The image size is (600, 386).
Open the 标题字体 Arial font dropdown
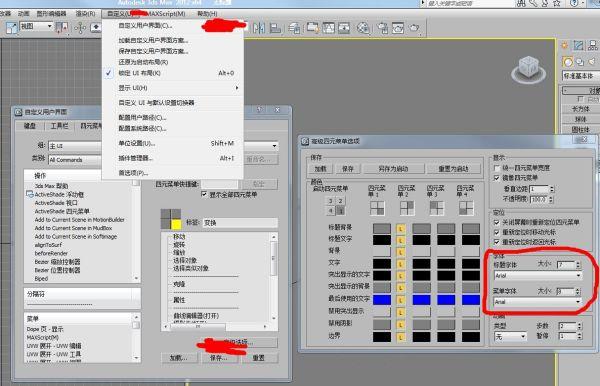point(538,275)
